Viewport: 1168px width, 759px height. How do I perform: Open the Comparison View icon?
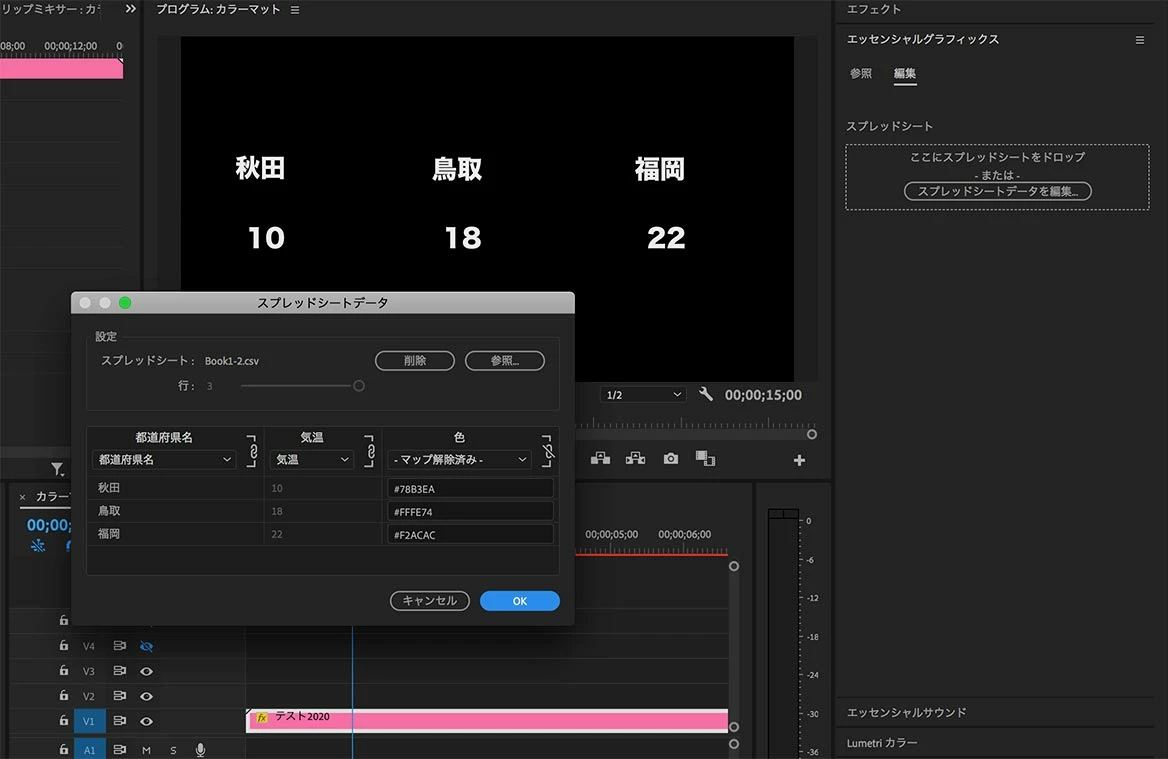coord(705,459)
